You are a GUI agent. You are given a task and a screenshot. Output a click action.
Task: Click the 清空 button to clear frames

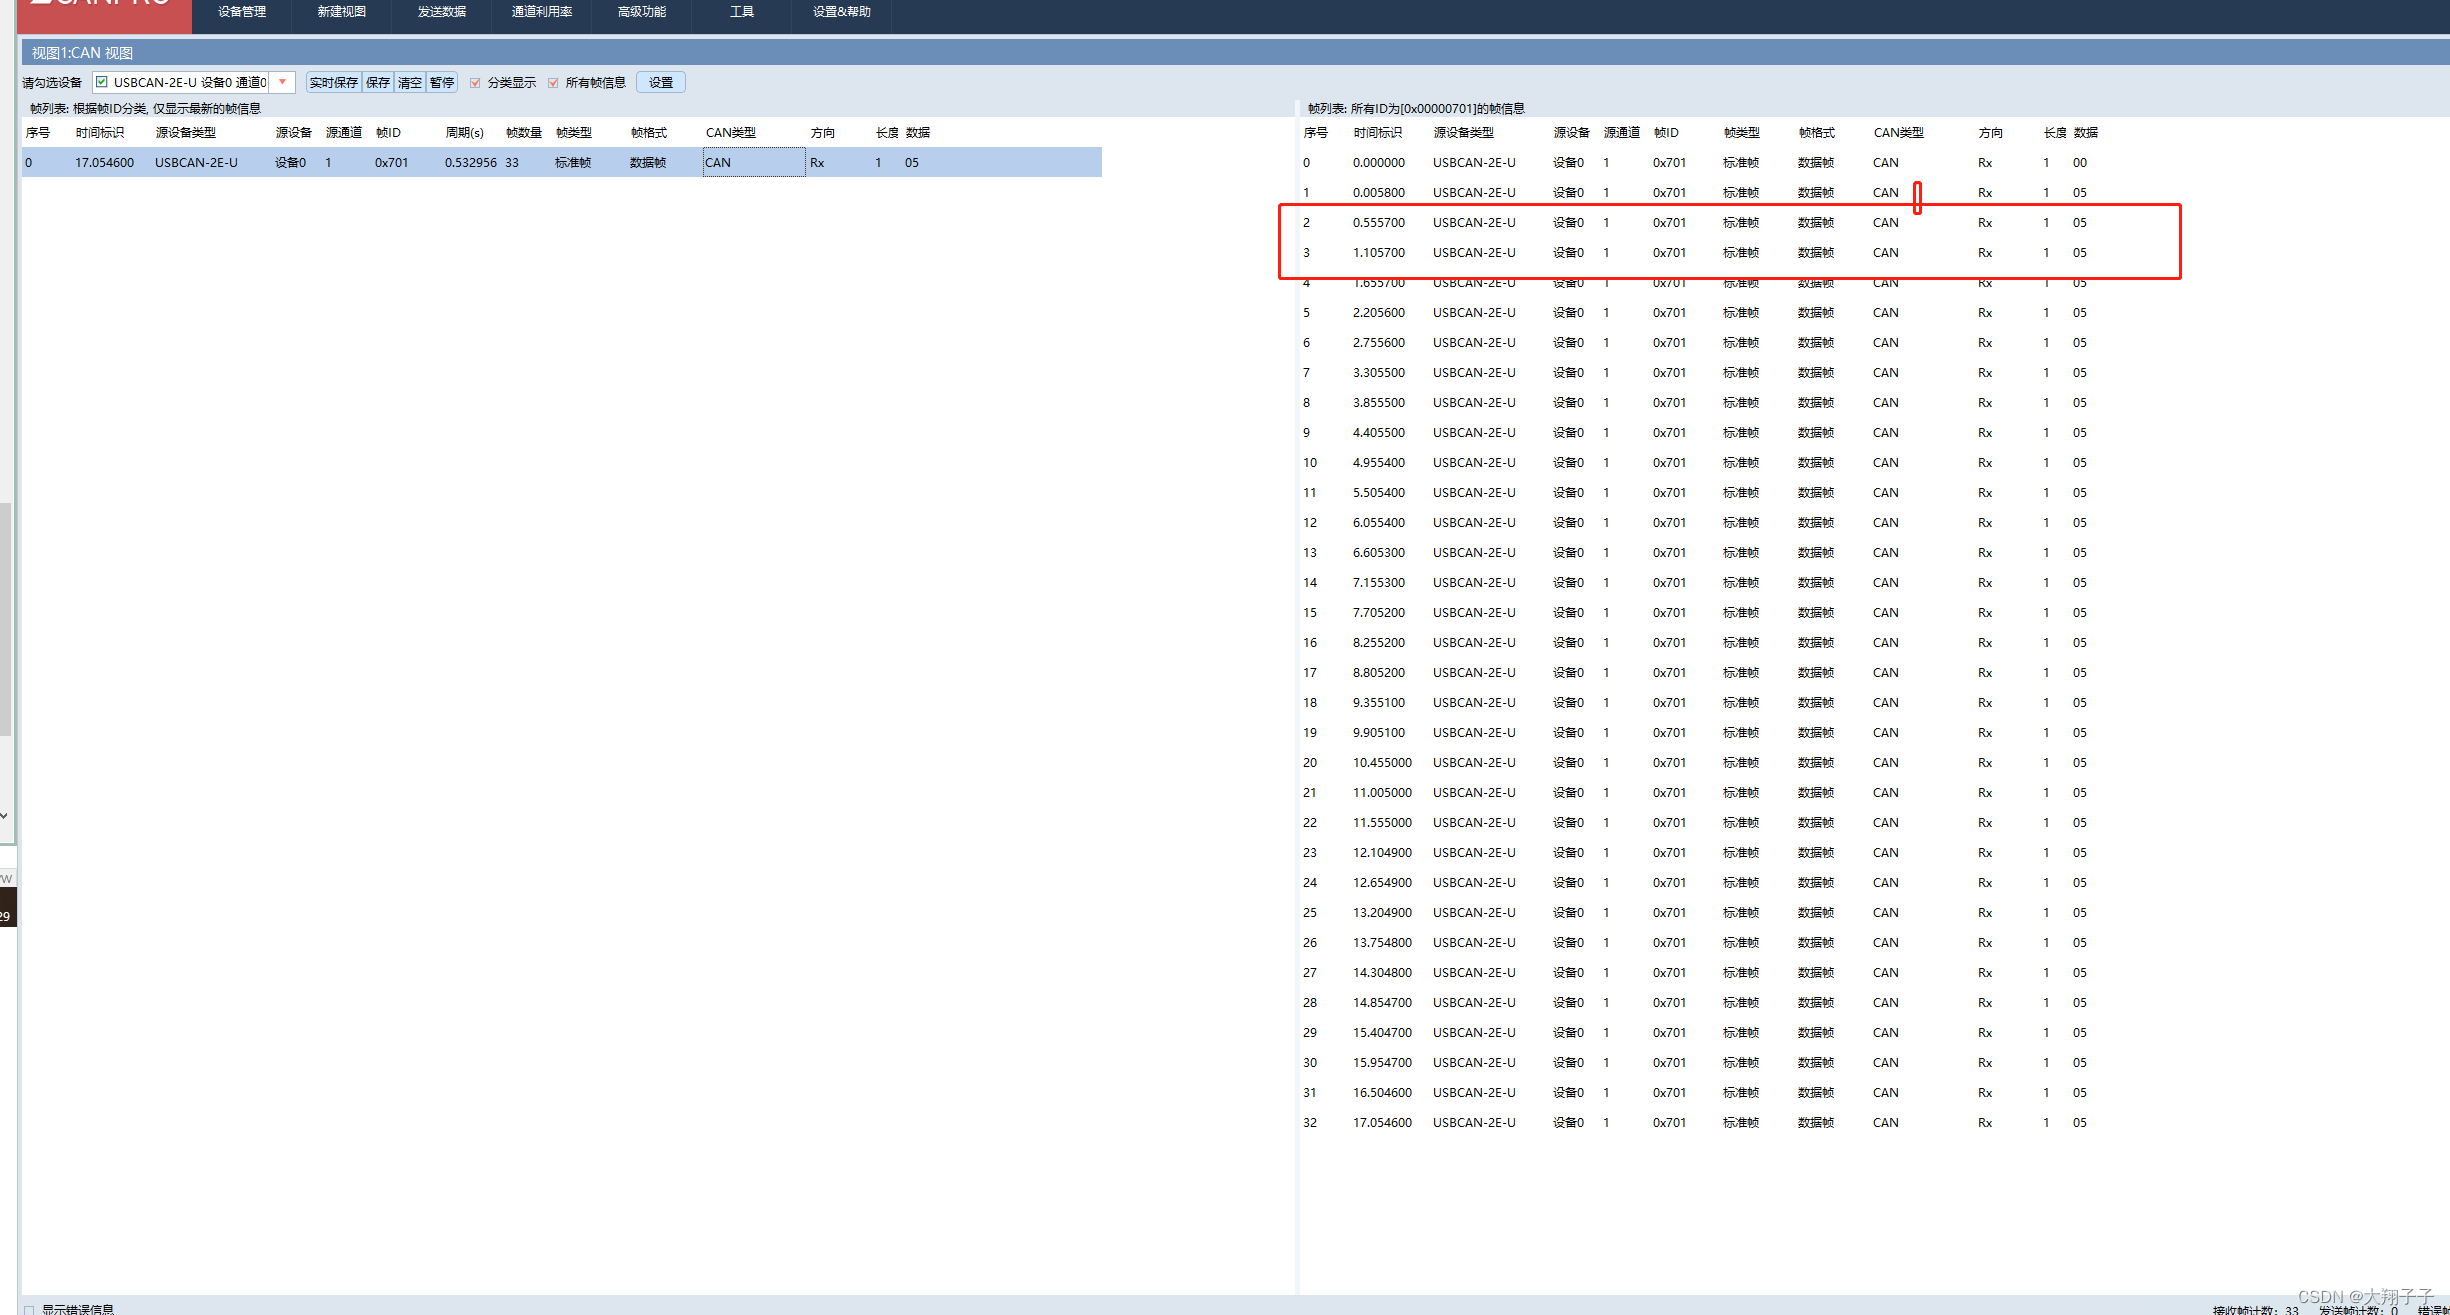[410, 83]
